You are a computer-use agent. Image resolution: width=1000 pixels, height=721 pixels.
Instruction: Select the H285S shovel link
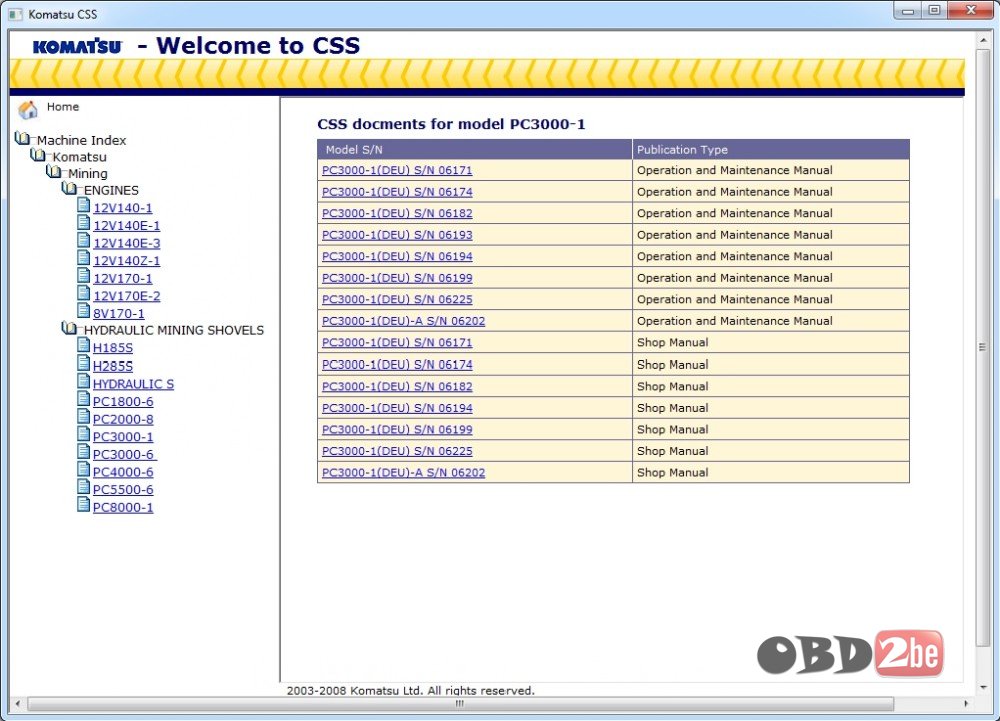(113, 366)
